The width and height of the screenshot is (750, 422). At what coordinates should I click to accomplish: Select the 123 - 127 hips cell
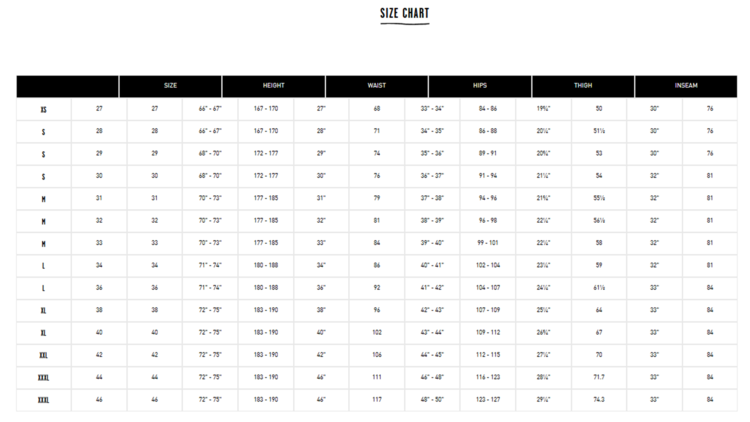pos(488,399)
